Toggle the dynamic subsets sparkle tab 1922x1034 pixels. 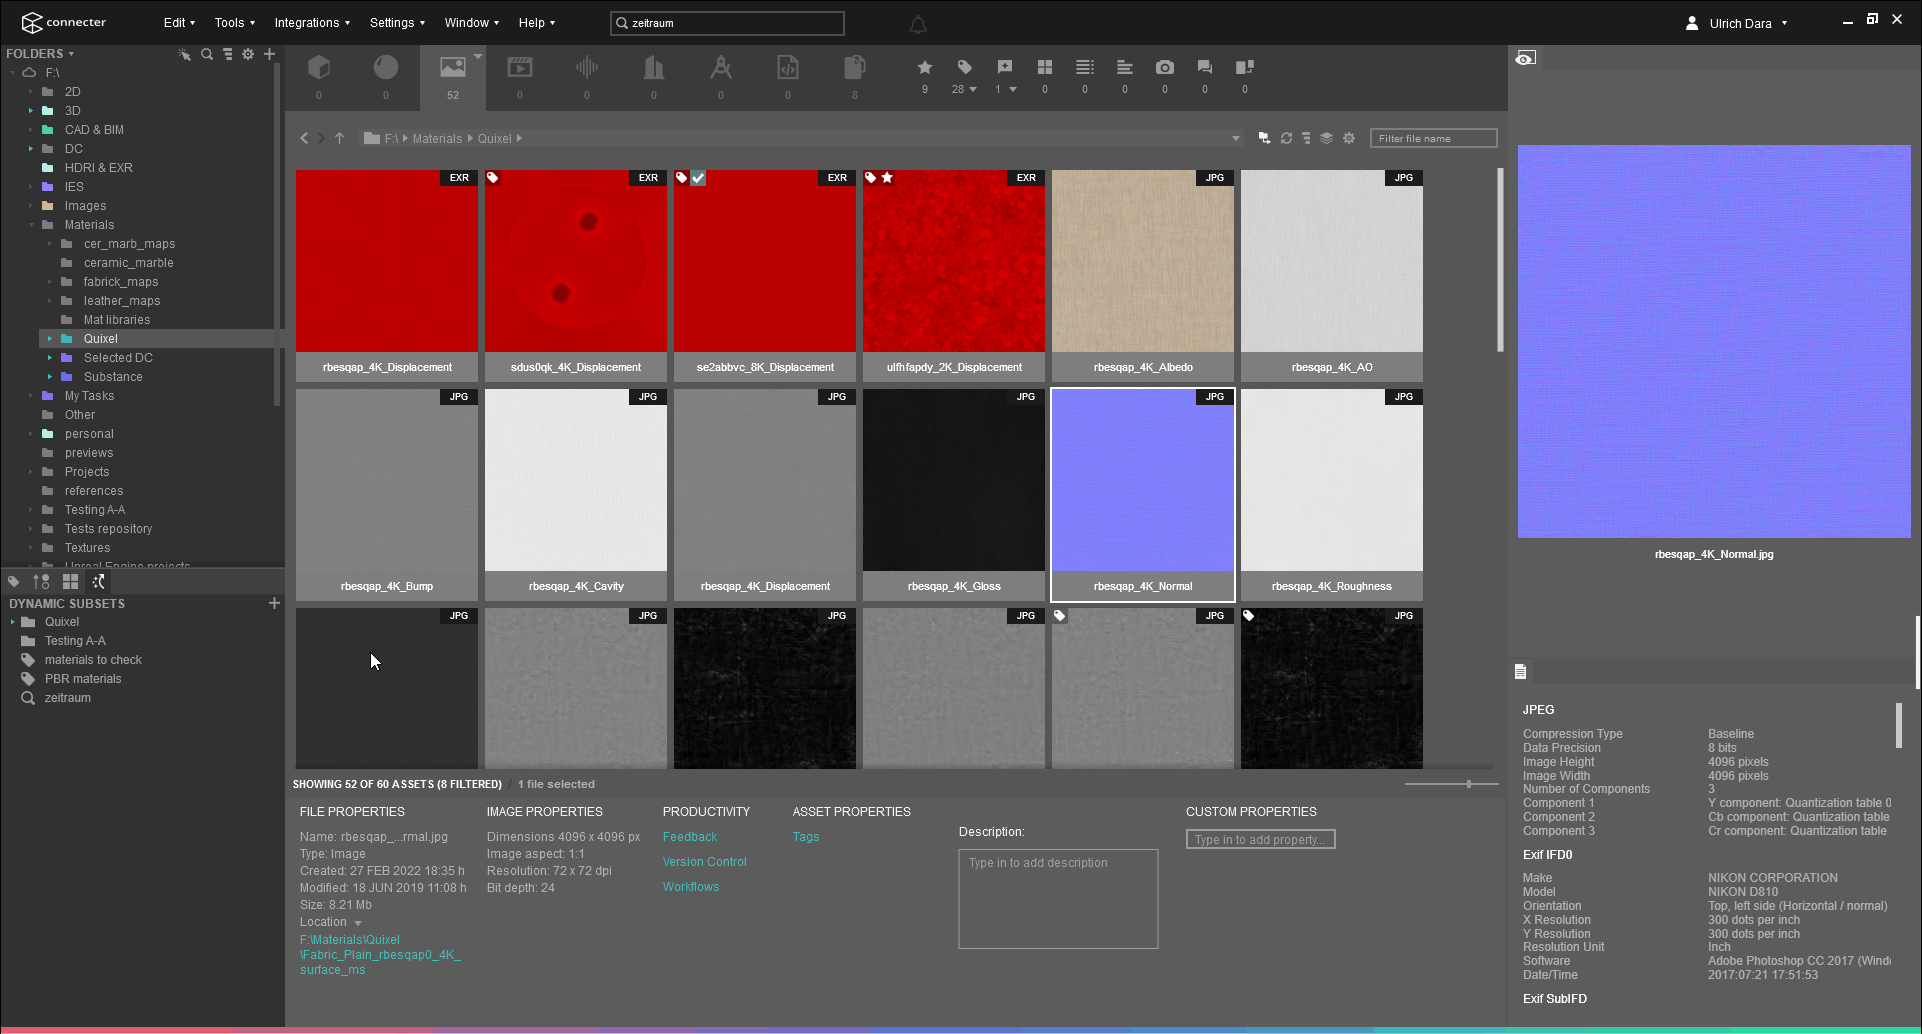(98, 581)
